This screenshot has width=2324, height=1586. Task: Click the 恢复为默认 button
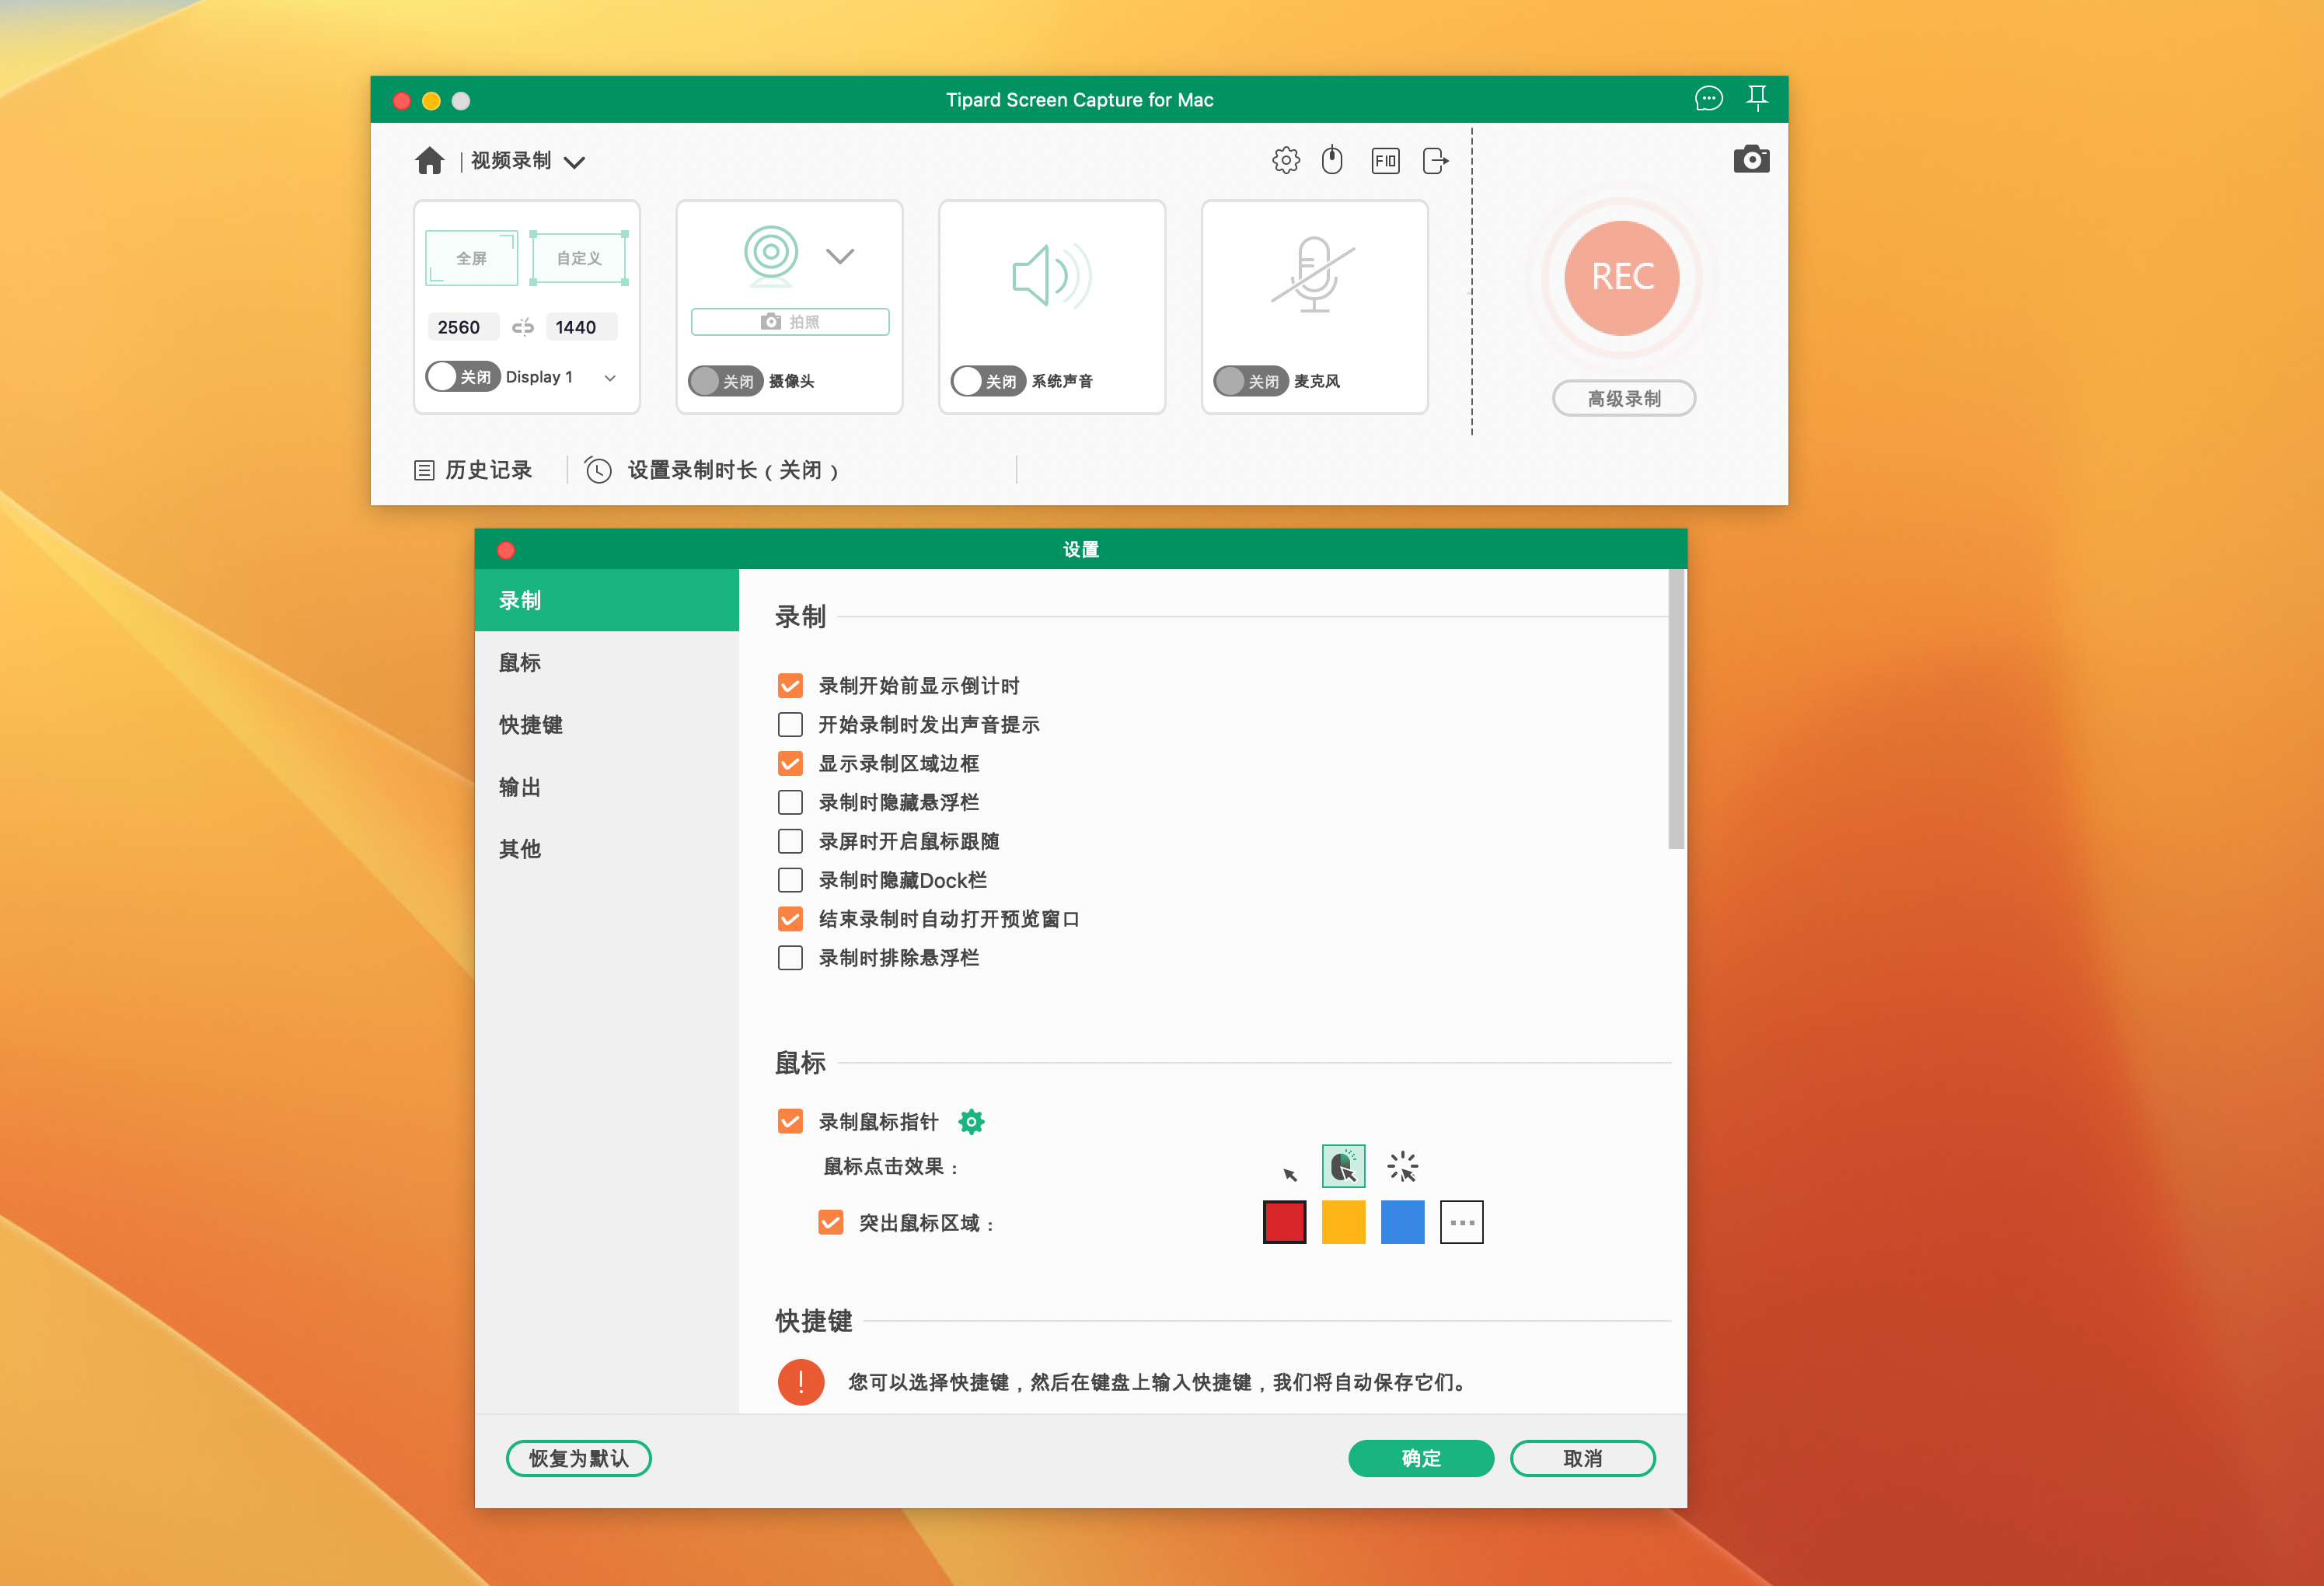coord(578,1458)
